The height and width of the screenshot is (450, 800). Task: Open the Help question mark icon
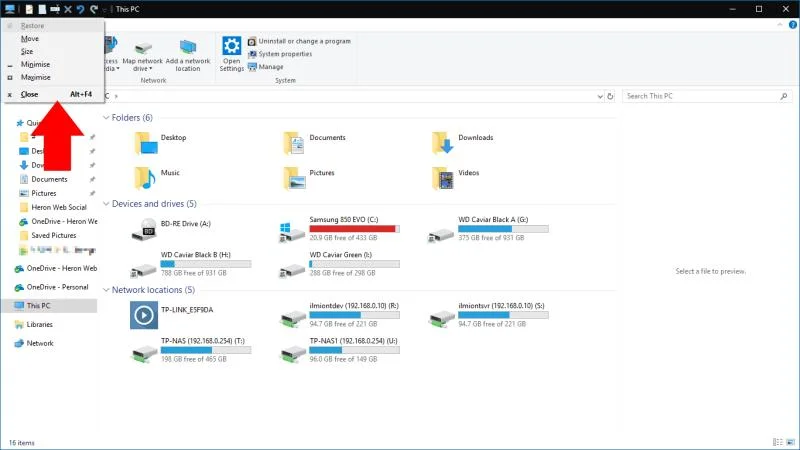tap(793, 24)
